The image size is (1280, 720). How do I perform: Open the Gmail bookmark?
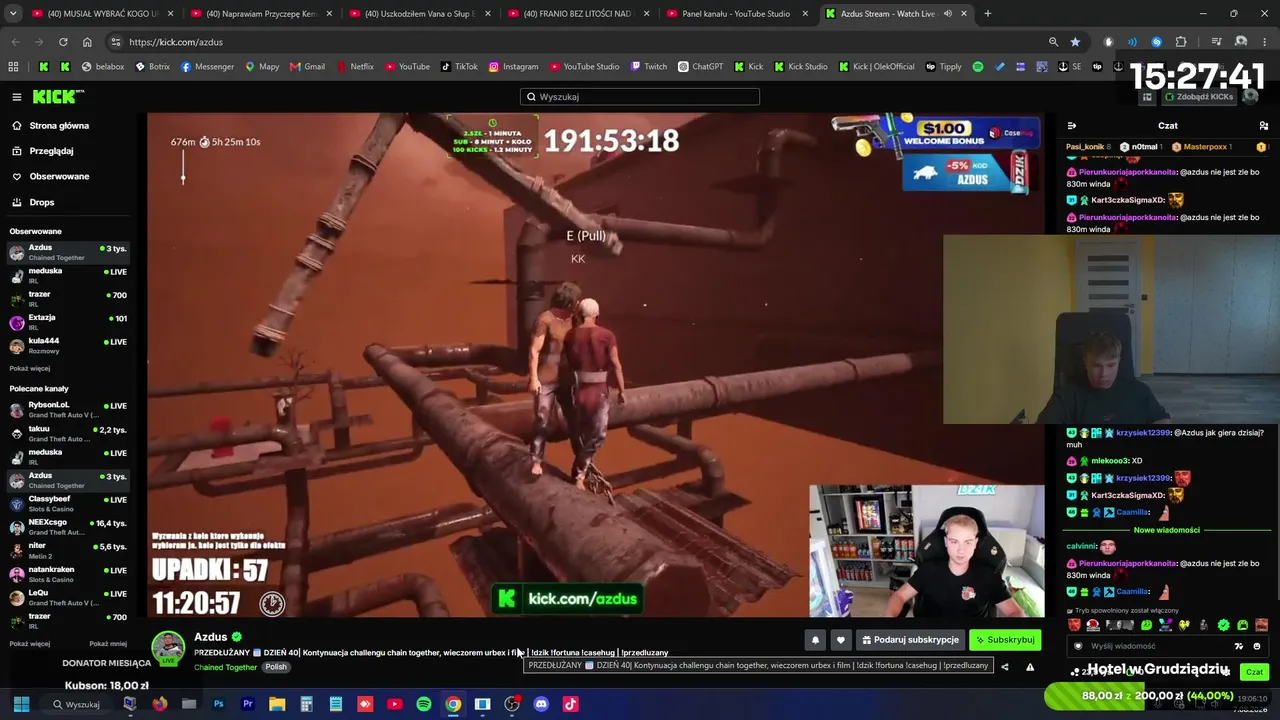(x=307, y=67)
